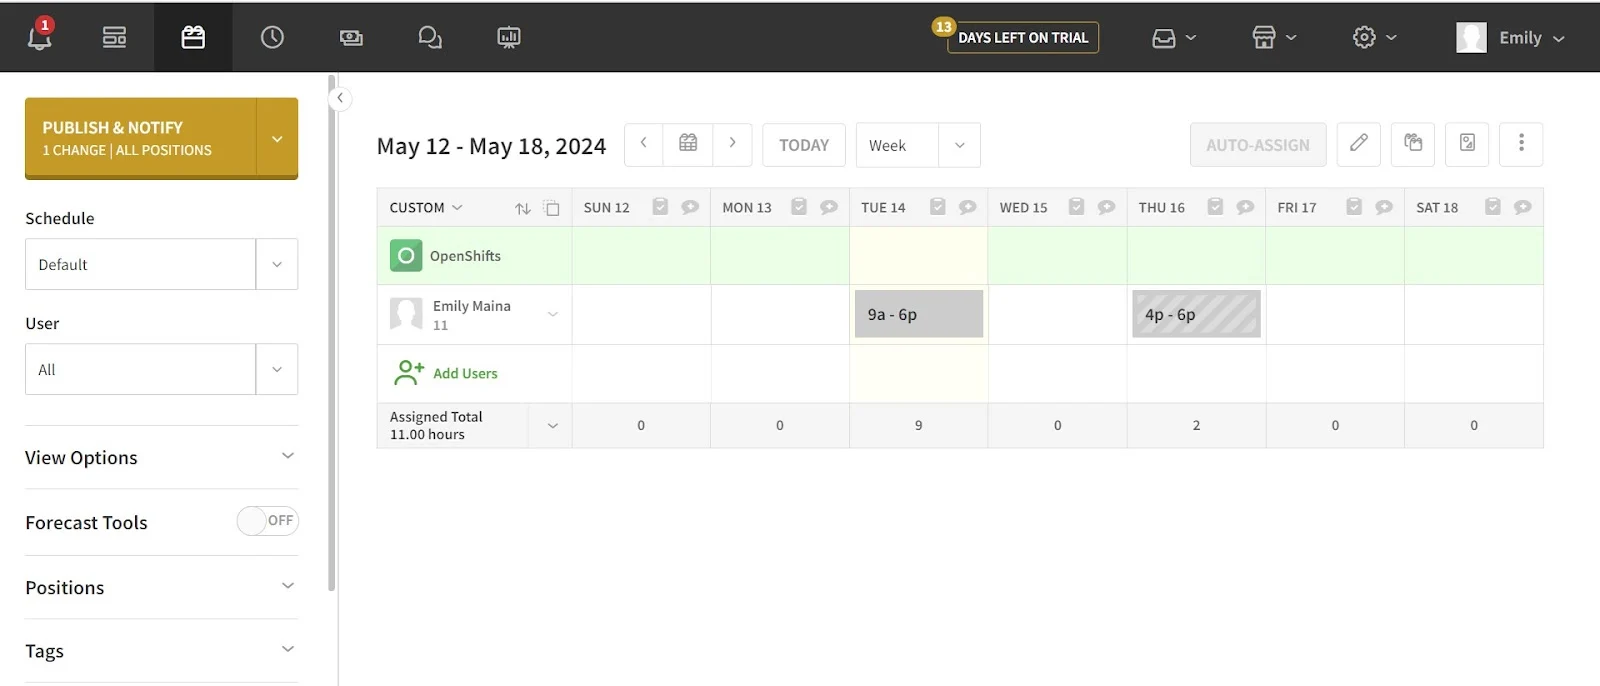This screenshot has height=686, width=1600.
Task: Click the TUE 14 comment icon
Action: point(968,207)
